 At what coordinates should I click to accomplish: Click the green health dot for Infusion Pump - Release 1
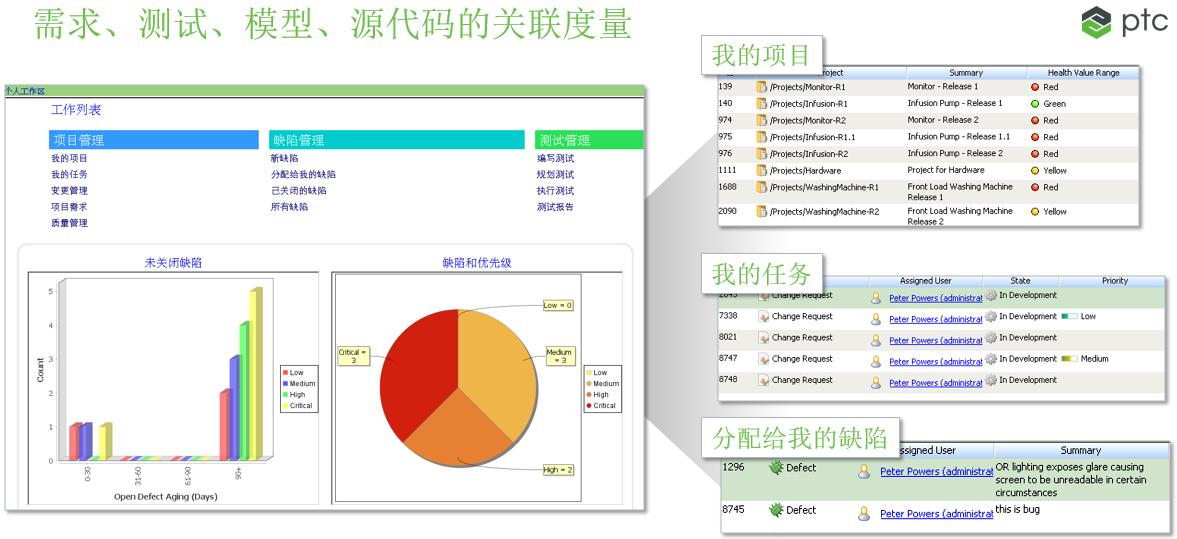(x=1036, y=104)
